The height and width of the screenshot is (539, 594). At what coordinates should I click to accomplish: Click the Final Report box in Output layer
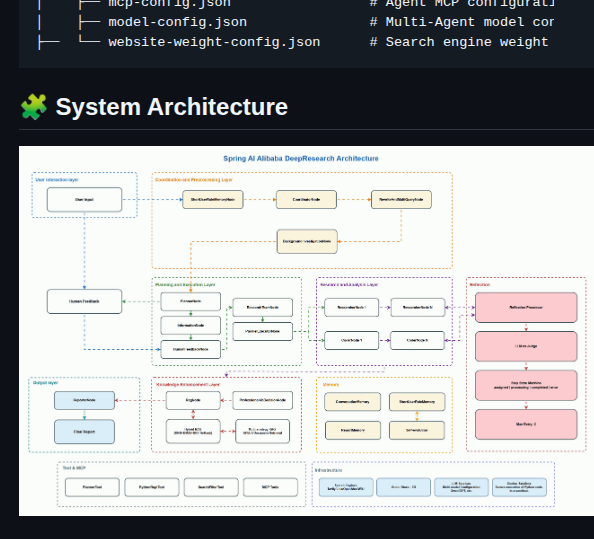[84, 432]
